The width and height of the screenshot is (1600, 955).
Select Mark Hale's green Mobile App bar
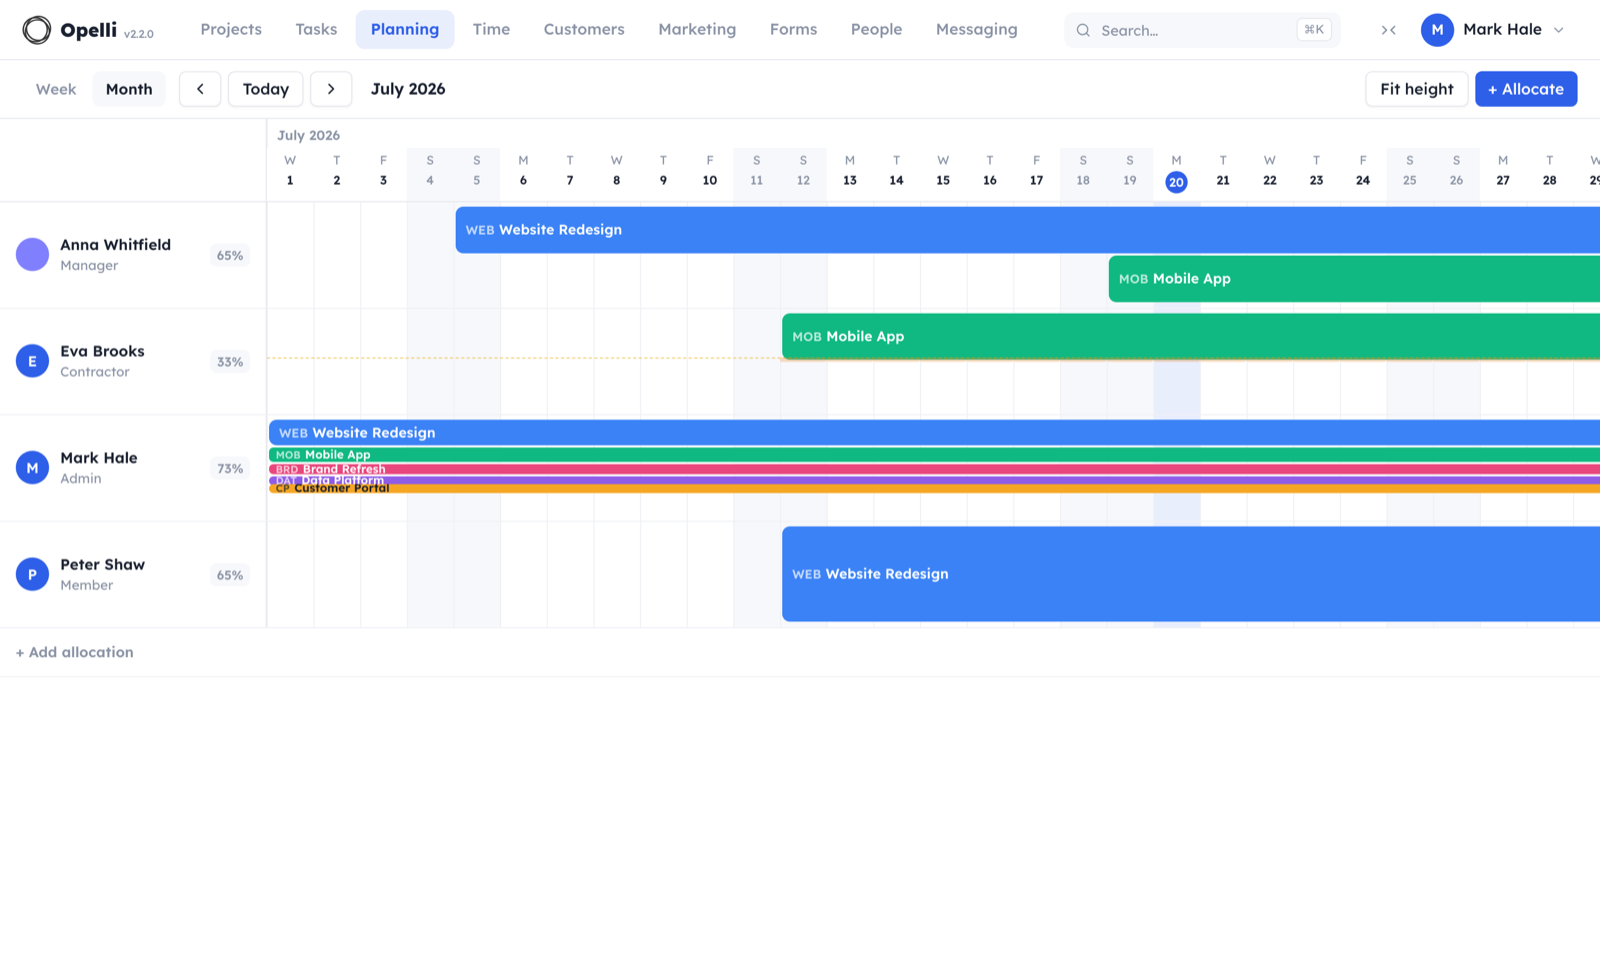[x=934, y=455]
